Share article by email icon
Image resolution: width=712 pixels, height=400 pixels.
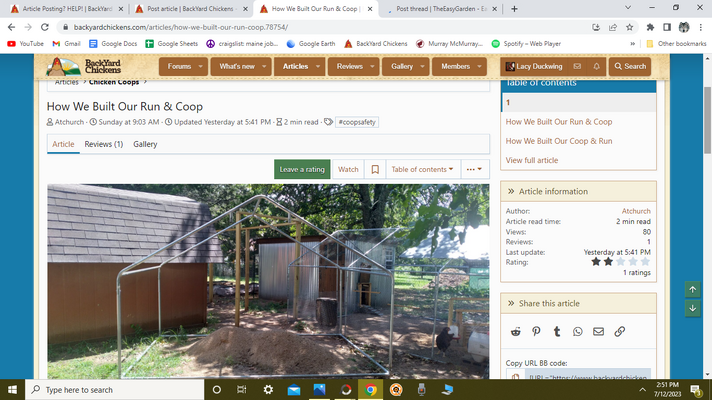[x=598, y=331]
